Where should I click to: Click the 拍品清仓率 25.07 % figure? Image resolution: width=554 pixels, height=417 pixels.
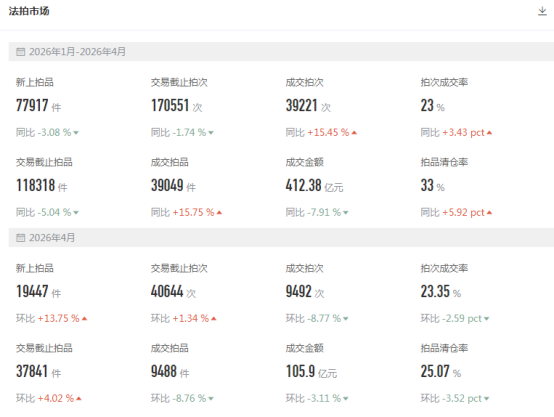(441, 371)
